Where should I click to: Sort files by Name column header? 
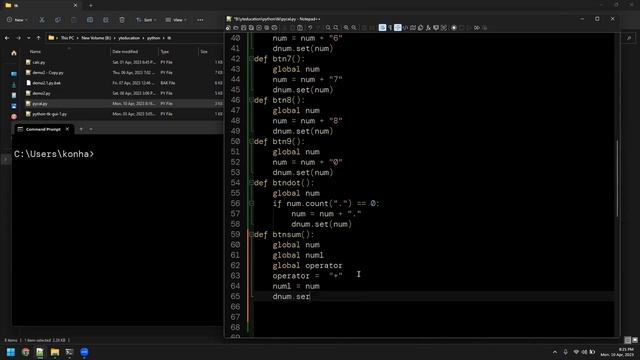35,52
